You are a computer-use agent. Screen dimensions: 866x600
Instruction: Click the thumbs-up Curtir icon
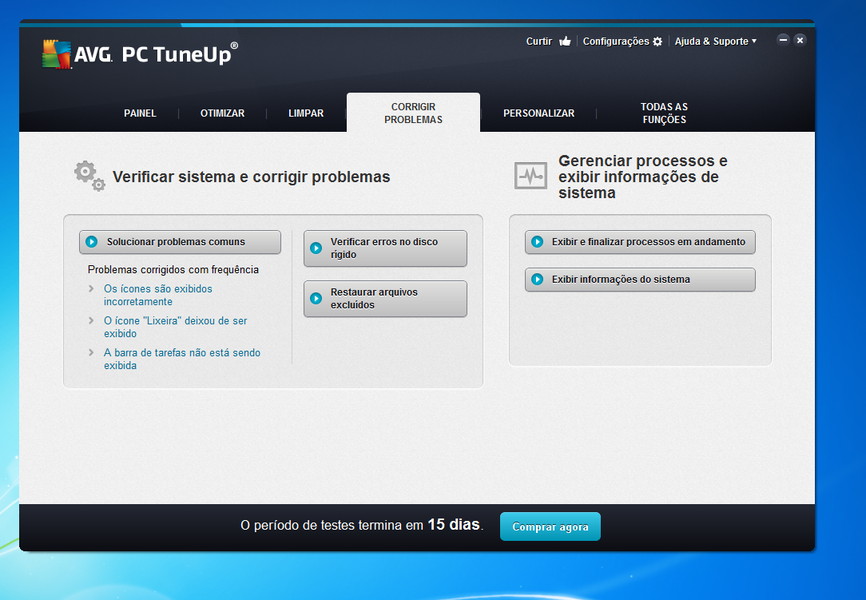[564, 41]
